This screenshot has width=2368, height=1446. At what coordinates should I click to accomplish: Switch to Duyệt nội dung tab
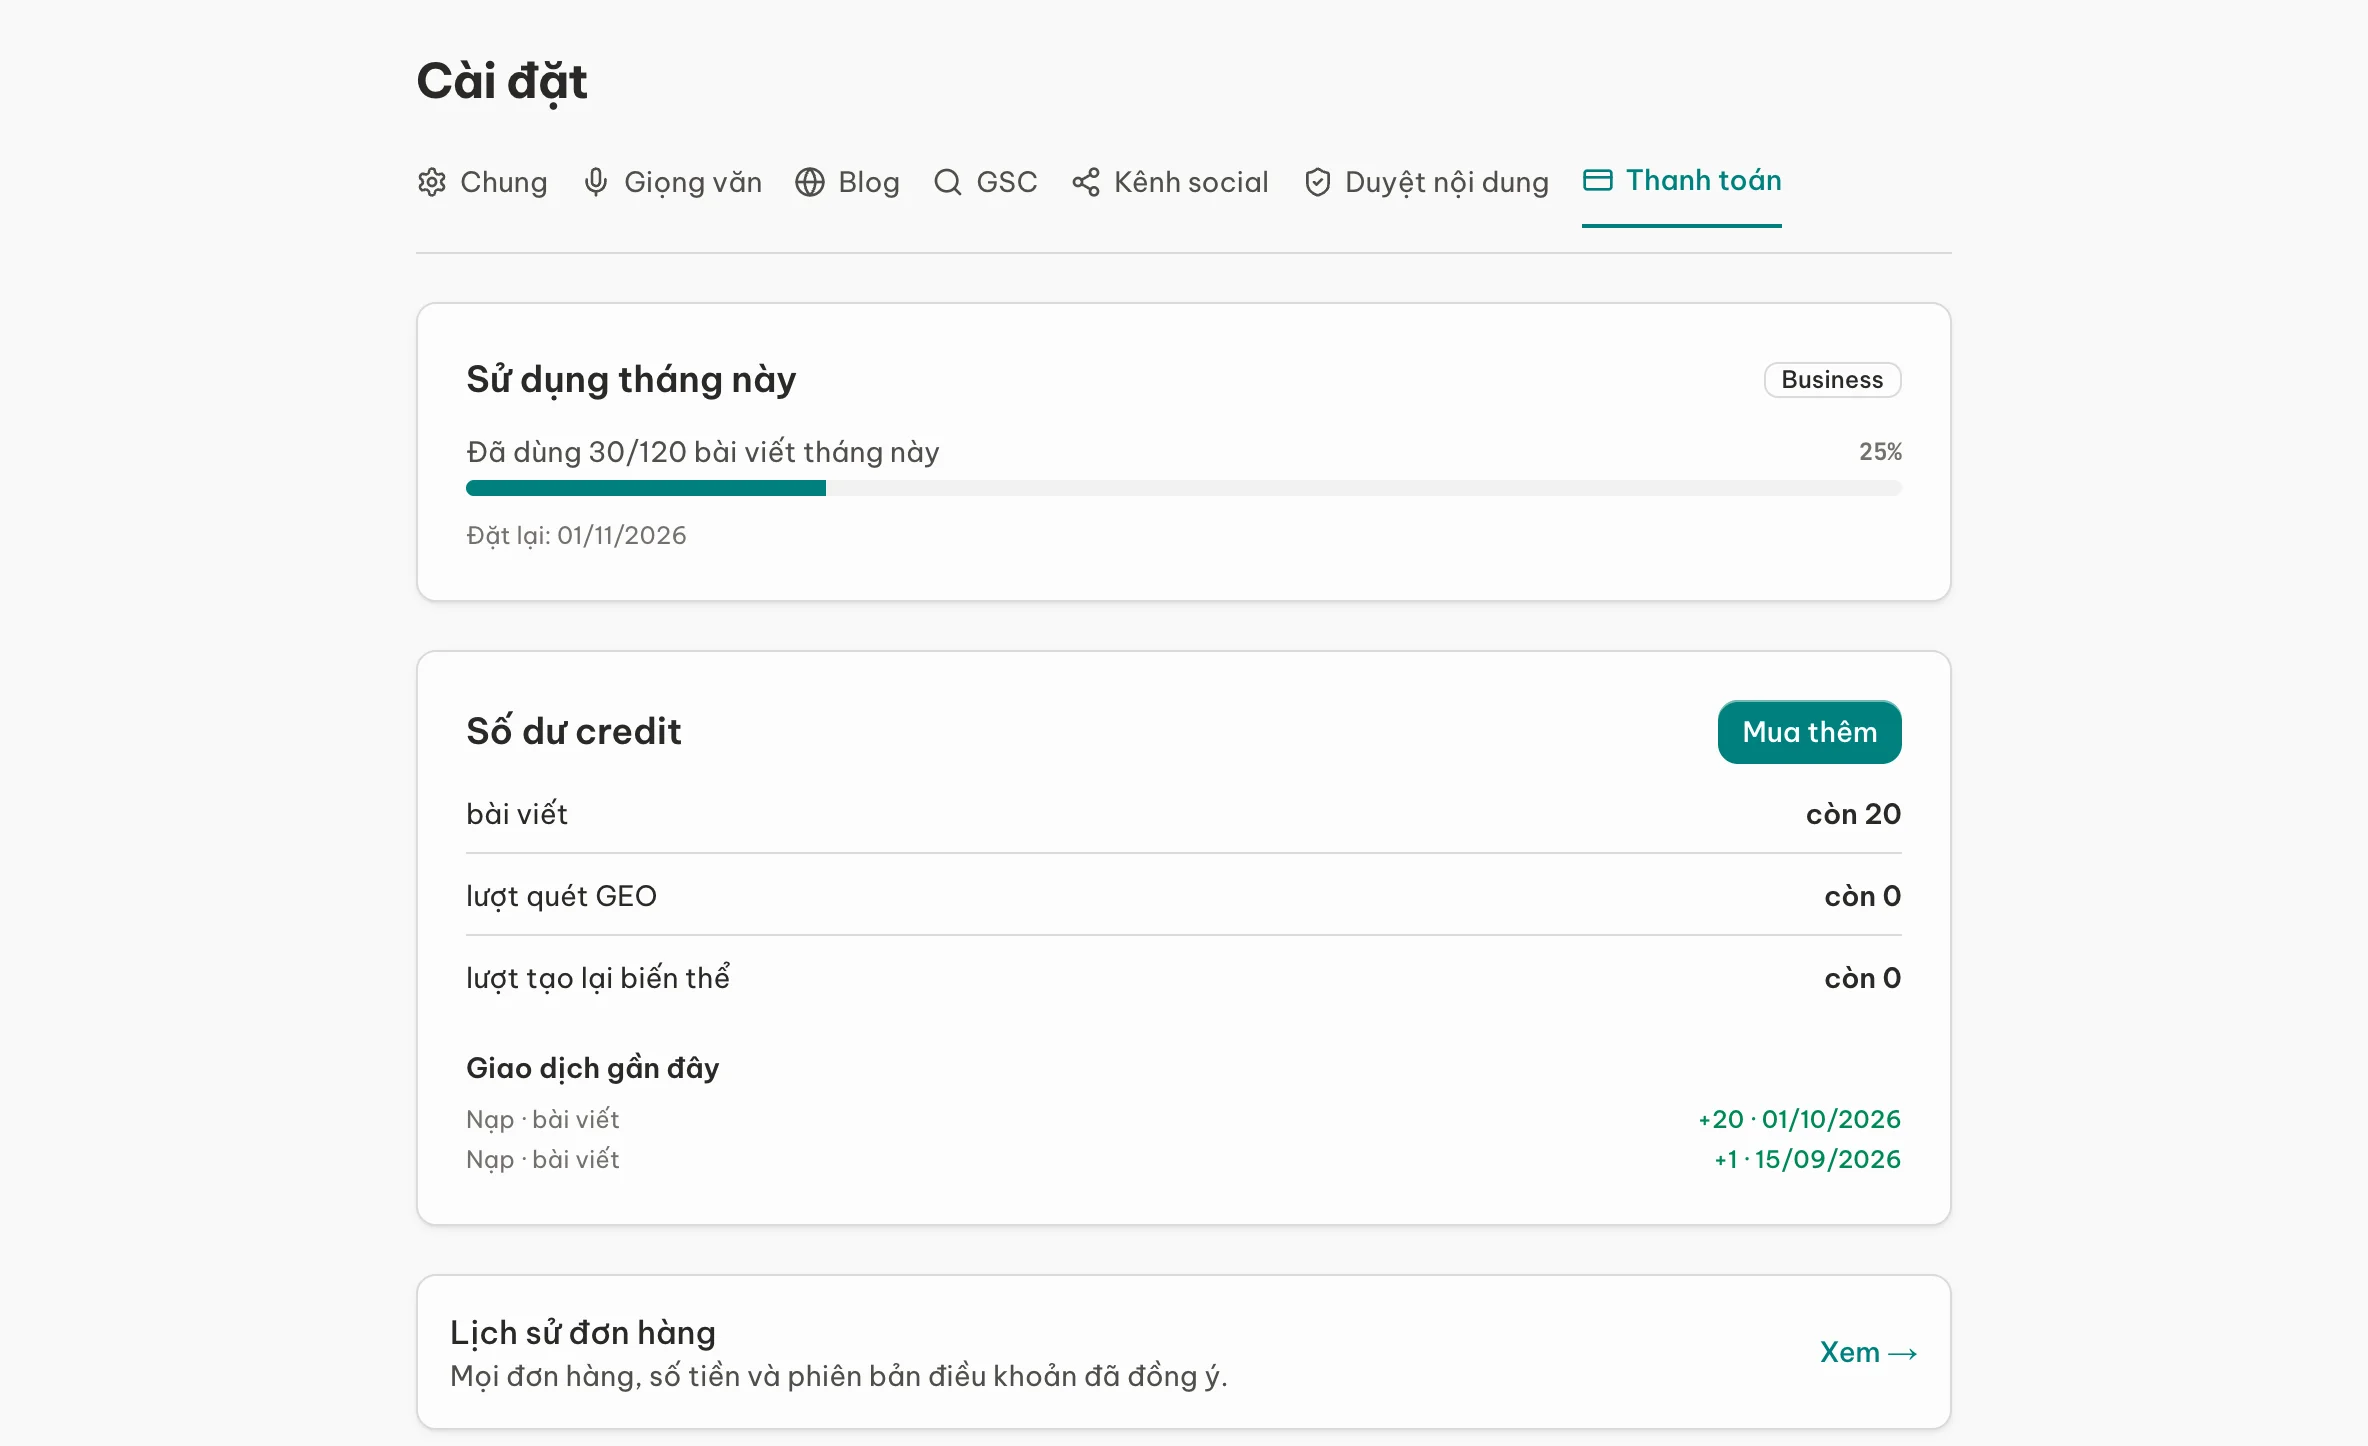click(1426, 182)
